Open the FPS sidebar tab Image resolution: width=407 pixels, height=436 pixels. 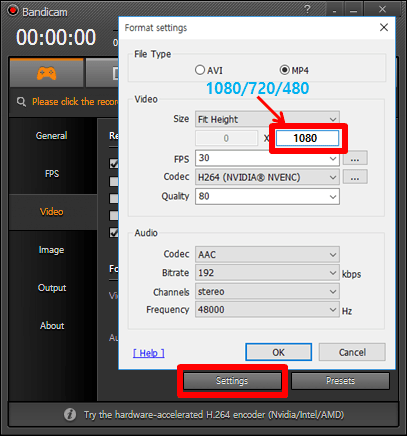click(52, 174)
